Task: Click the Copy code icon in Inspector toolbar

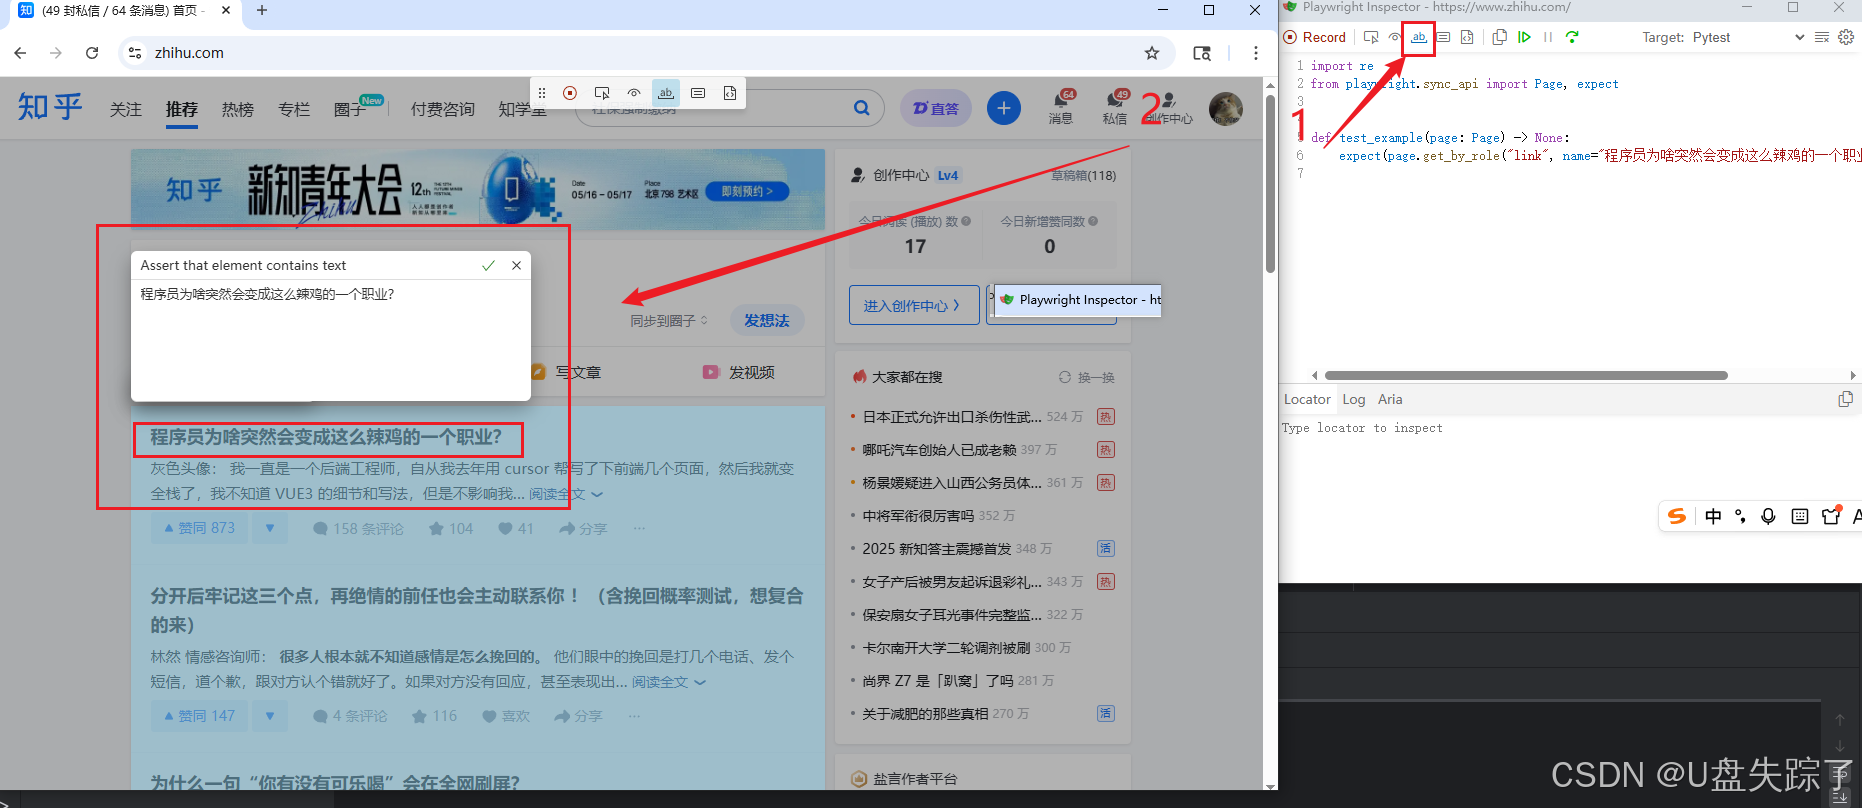Action: 1499,37
